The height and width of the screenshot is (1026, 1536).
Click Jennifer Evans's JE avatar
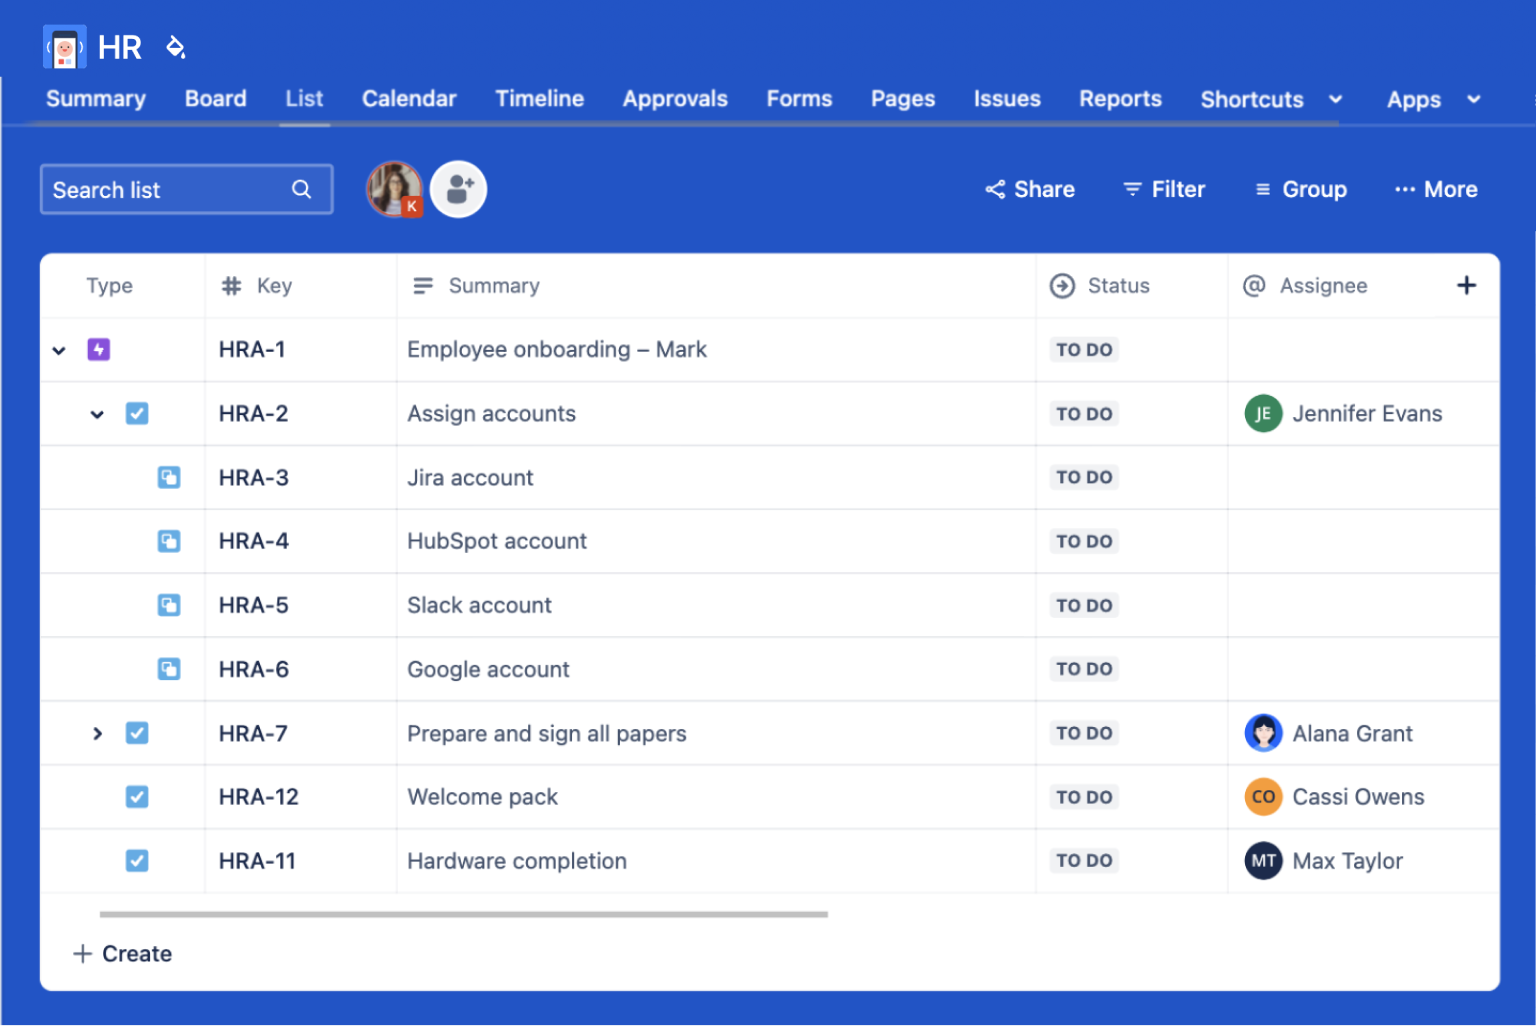point(1263,413)
